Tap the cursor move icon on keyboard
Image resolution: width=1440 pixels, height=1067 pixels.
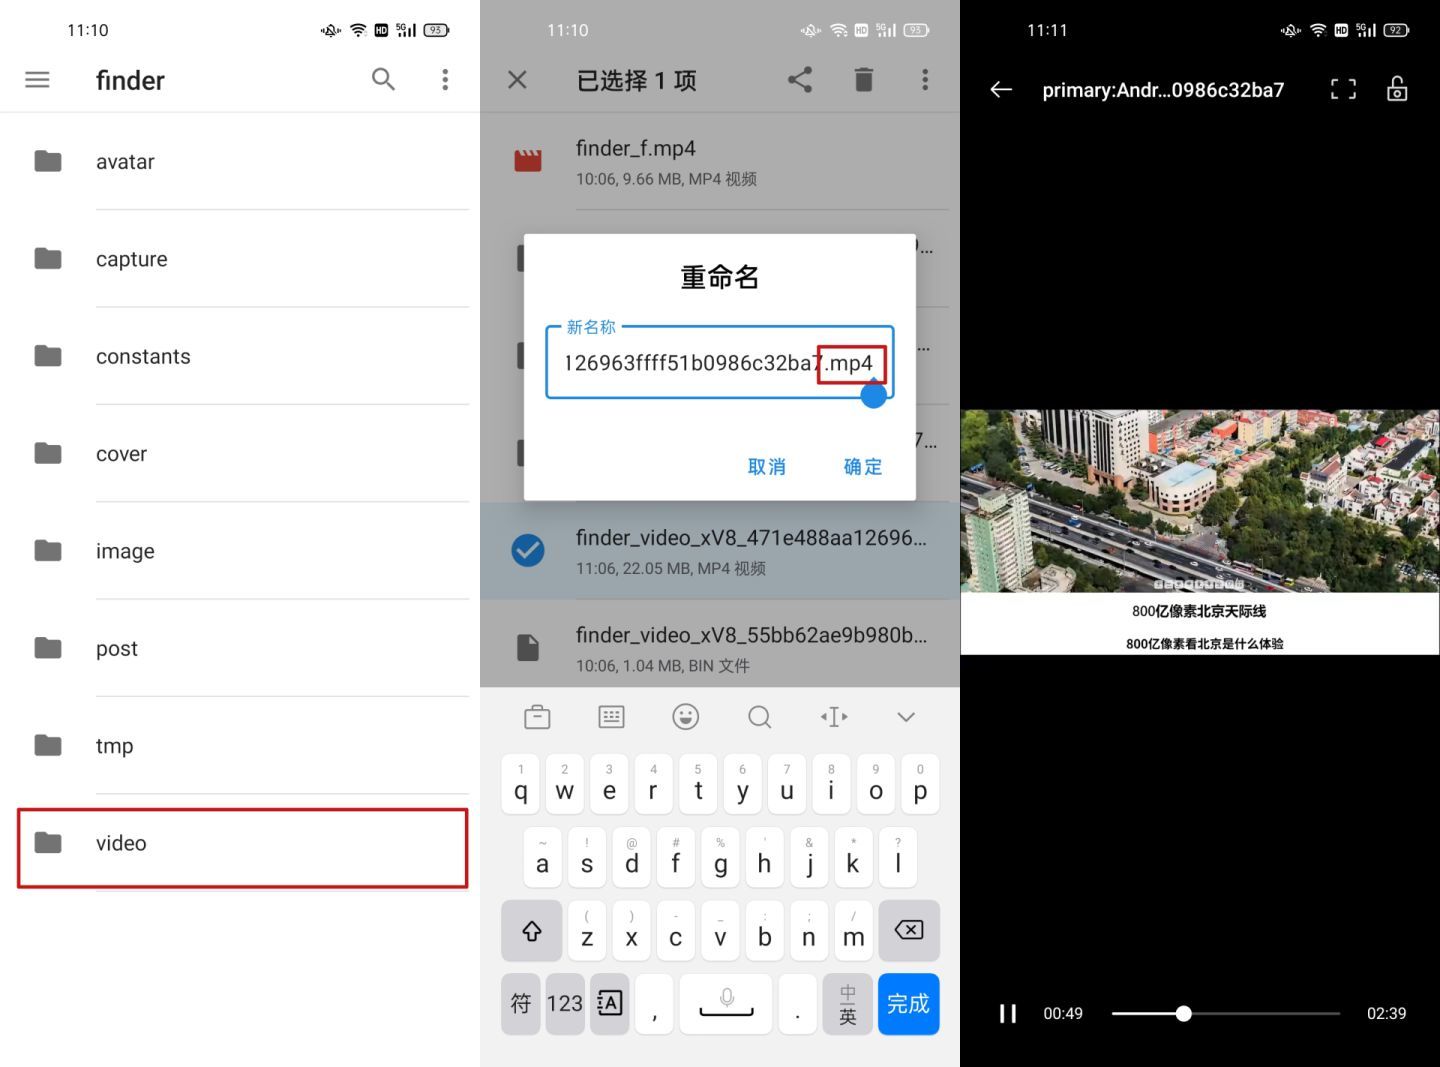tap(834, 717)
